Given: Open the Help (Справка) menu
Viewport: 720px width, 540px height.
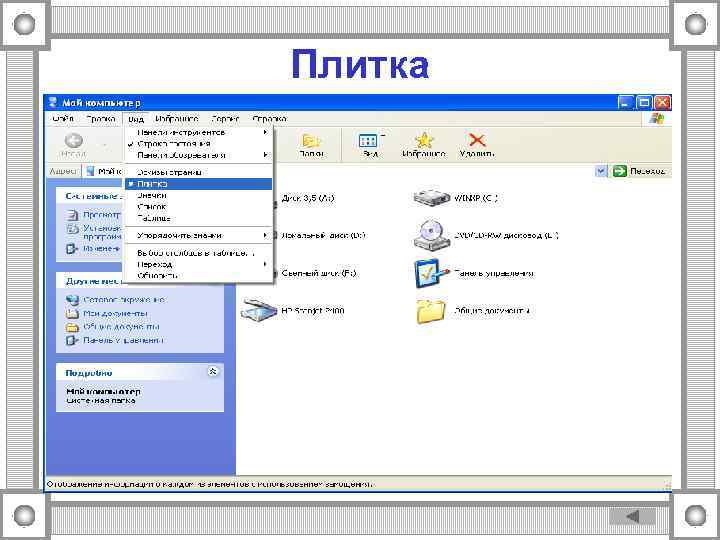Looking at the screenshot, I should tap(269, 119).
